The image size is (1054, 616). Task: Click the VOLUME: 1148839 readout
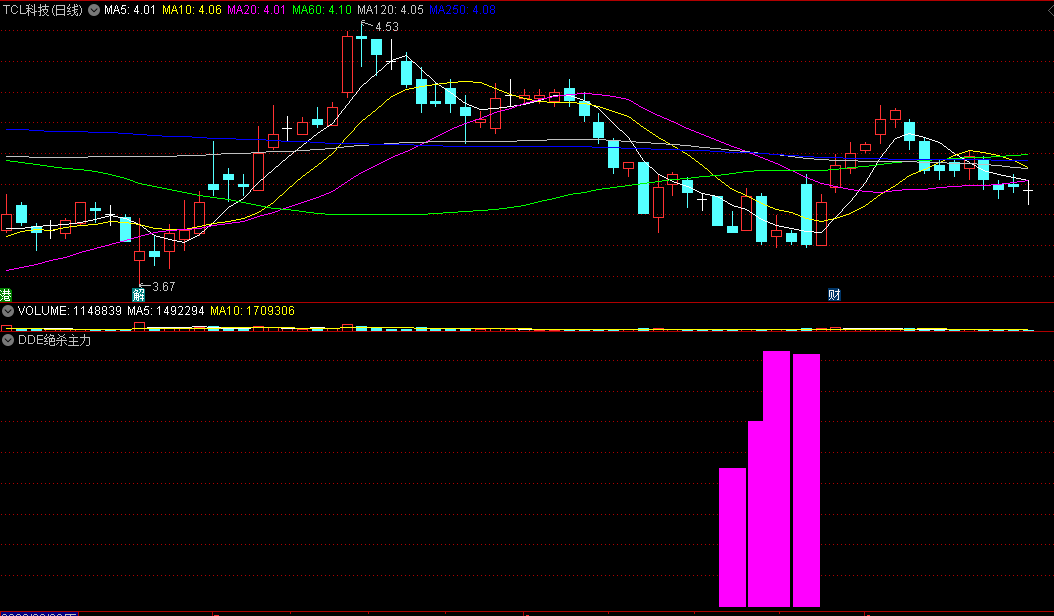70,311
